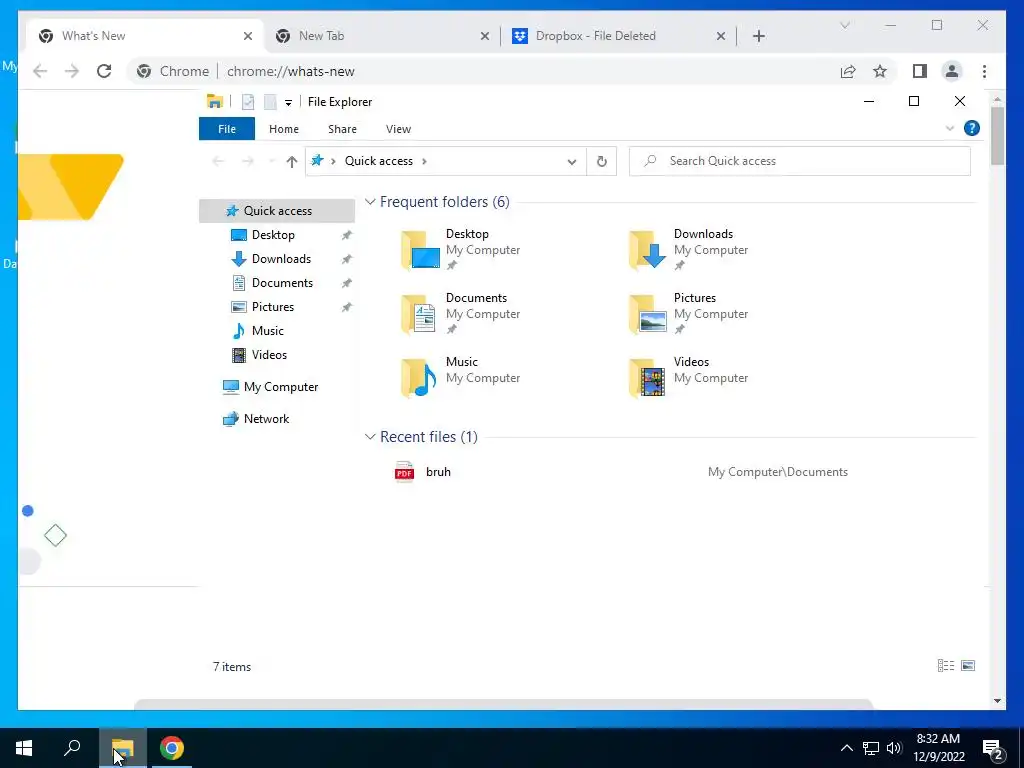Image resolution: width=1024 pixels, height=768 pixels.
Task: Open a new Chrome tab with plus button
Action: point(758,36)
